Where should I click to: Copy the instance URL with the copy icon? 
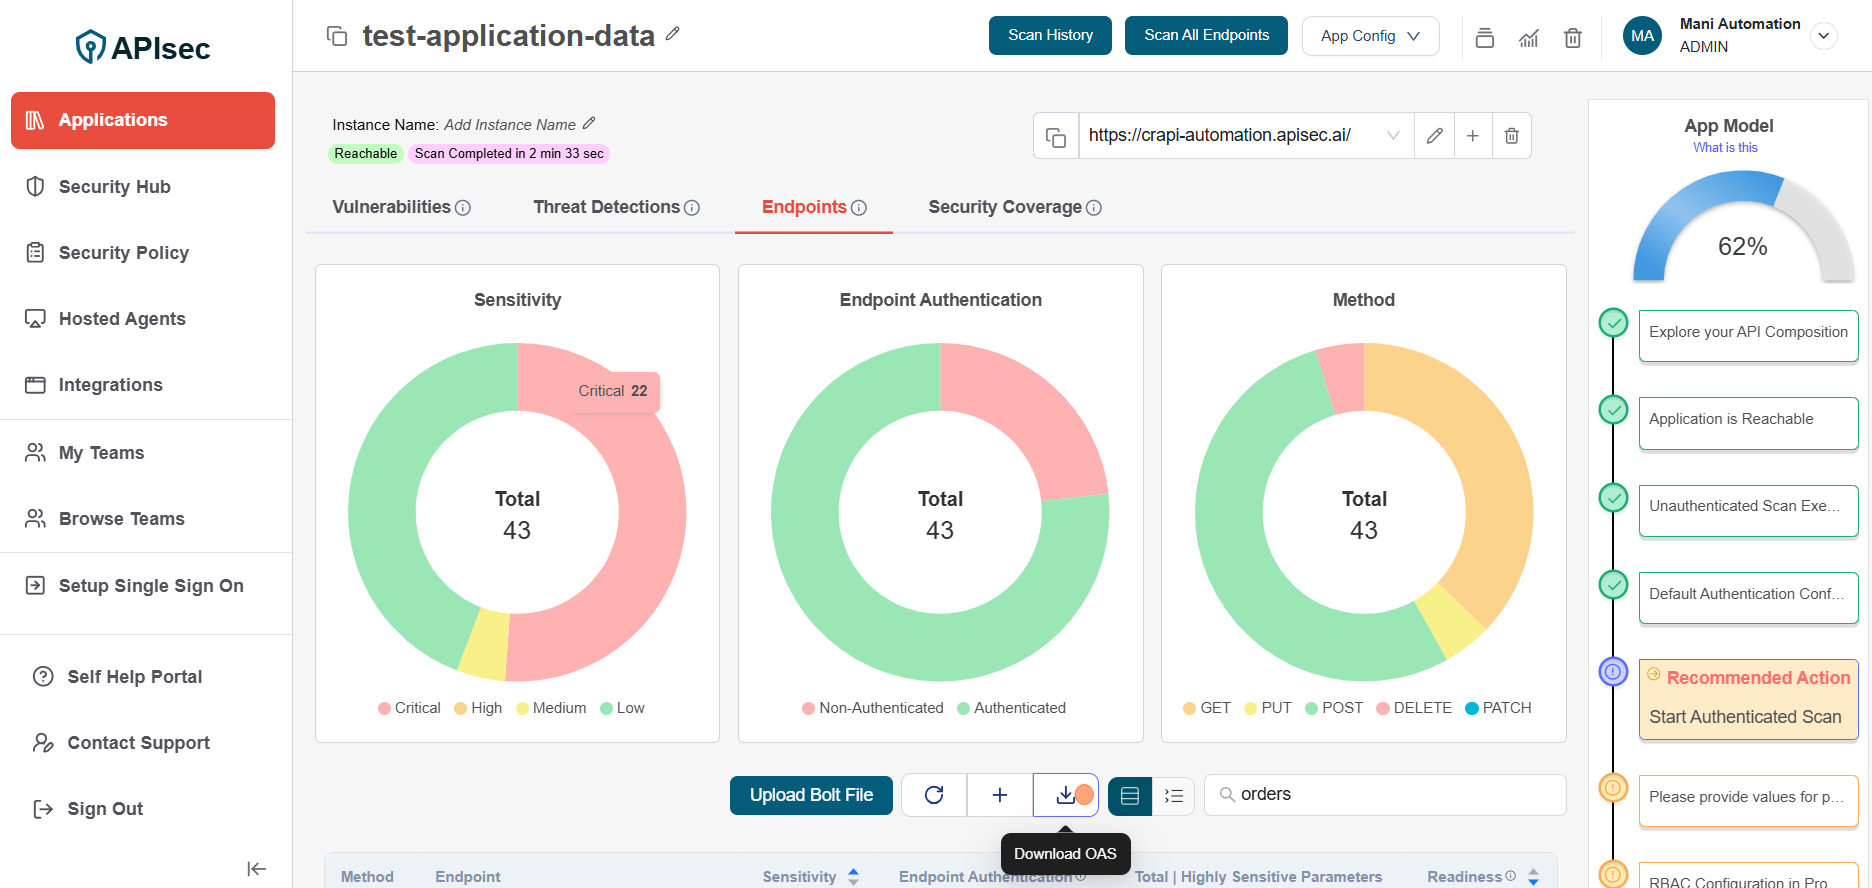[x=1055, y=136]
